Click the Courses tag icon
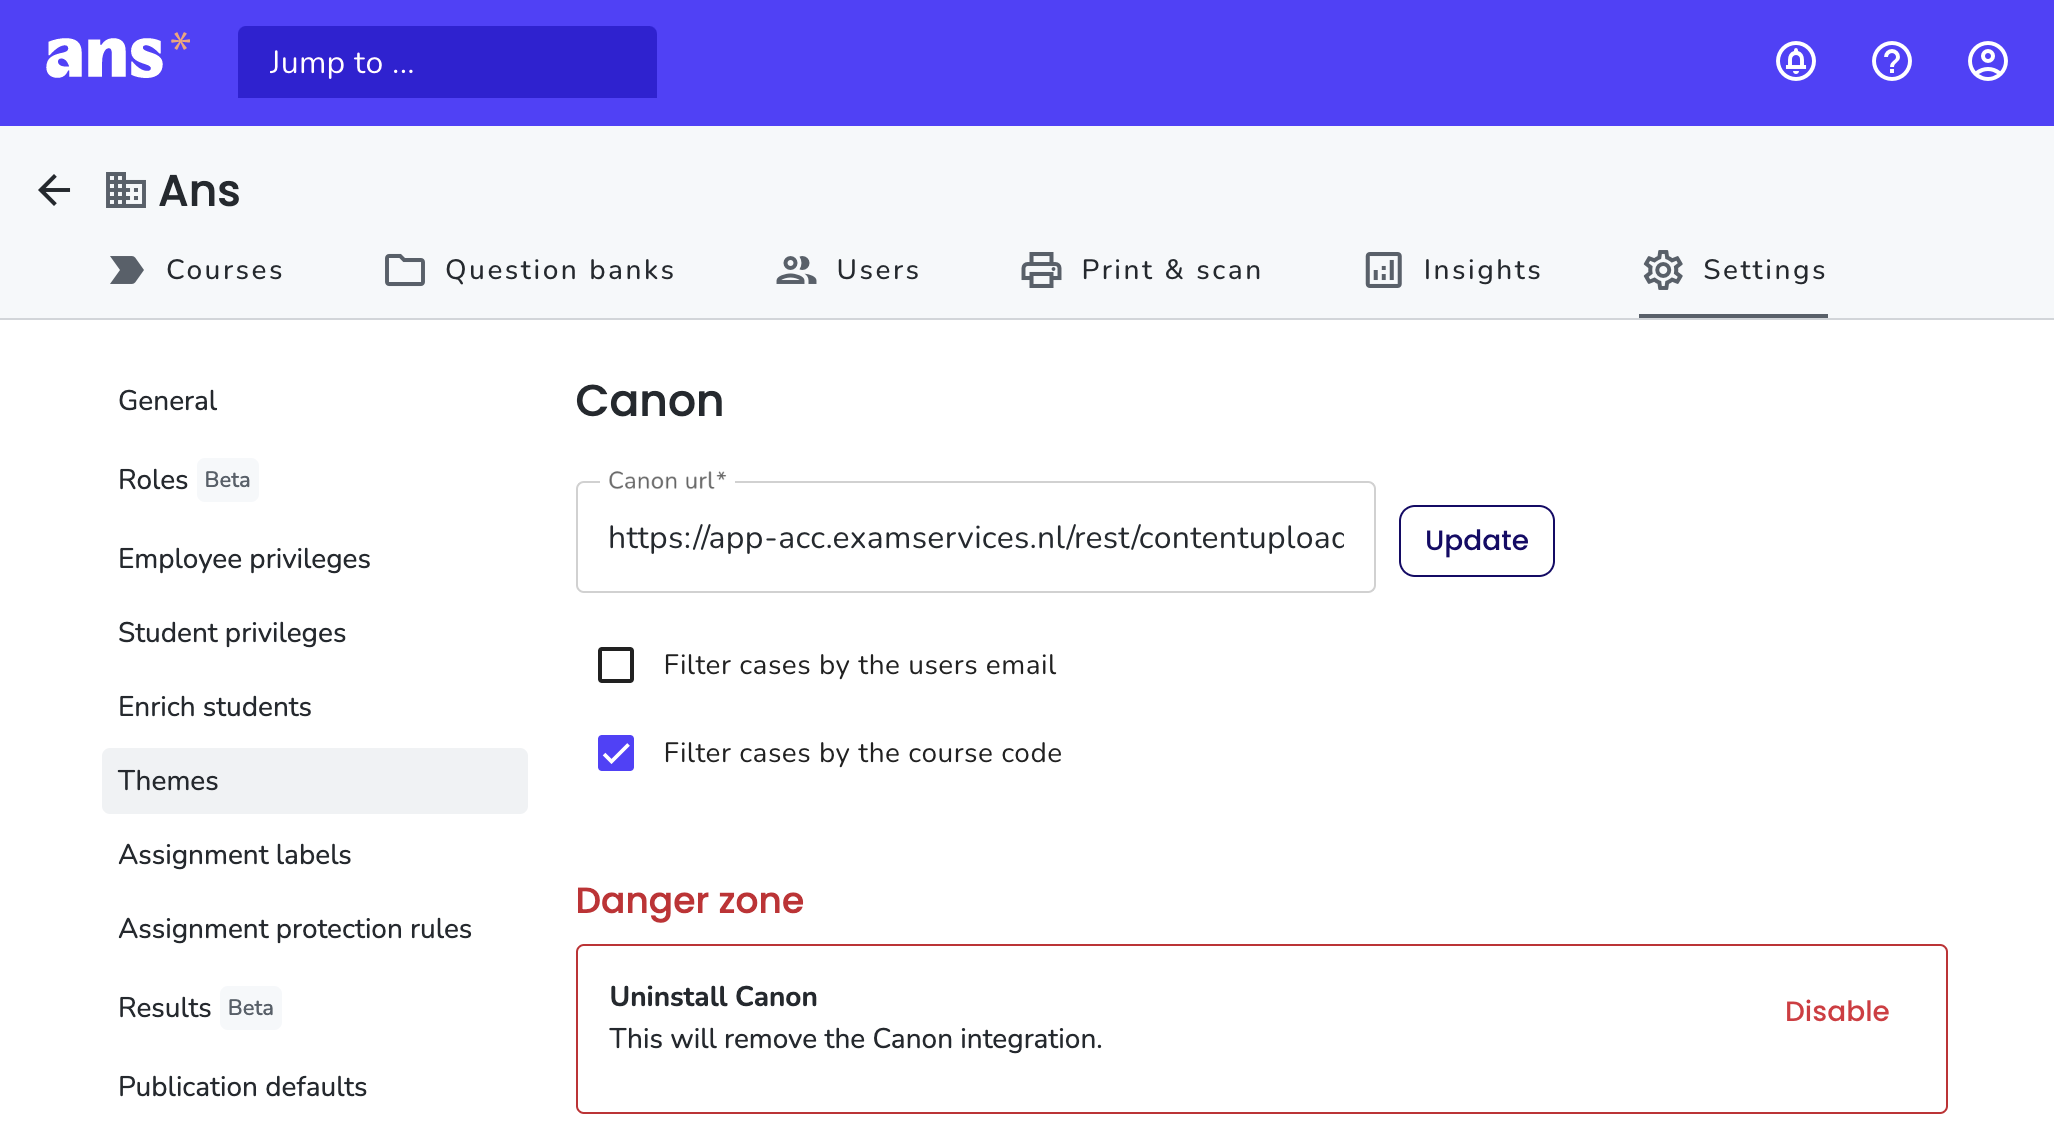 [127, 270]
